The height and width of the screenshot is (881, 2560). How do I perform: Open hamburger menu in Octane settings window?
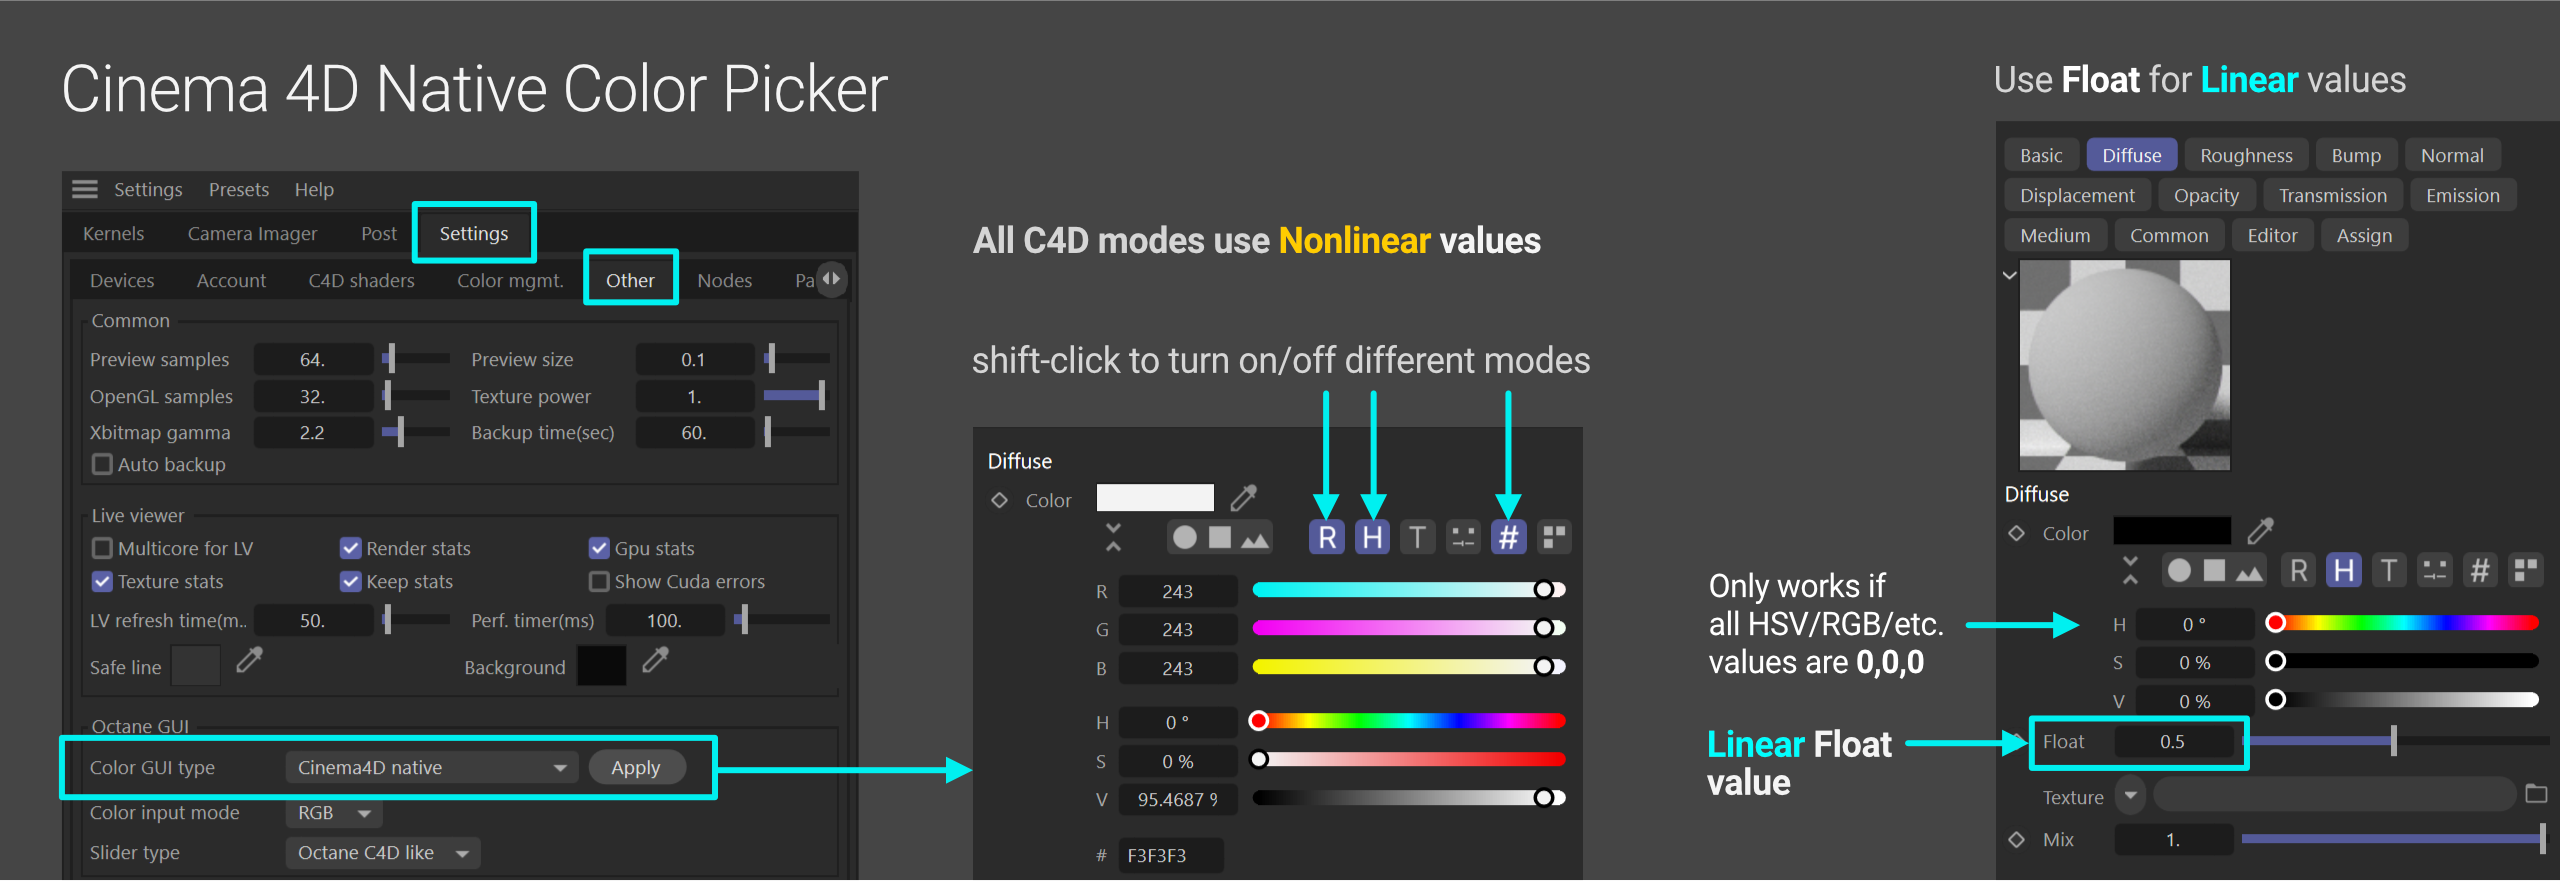85,189
